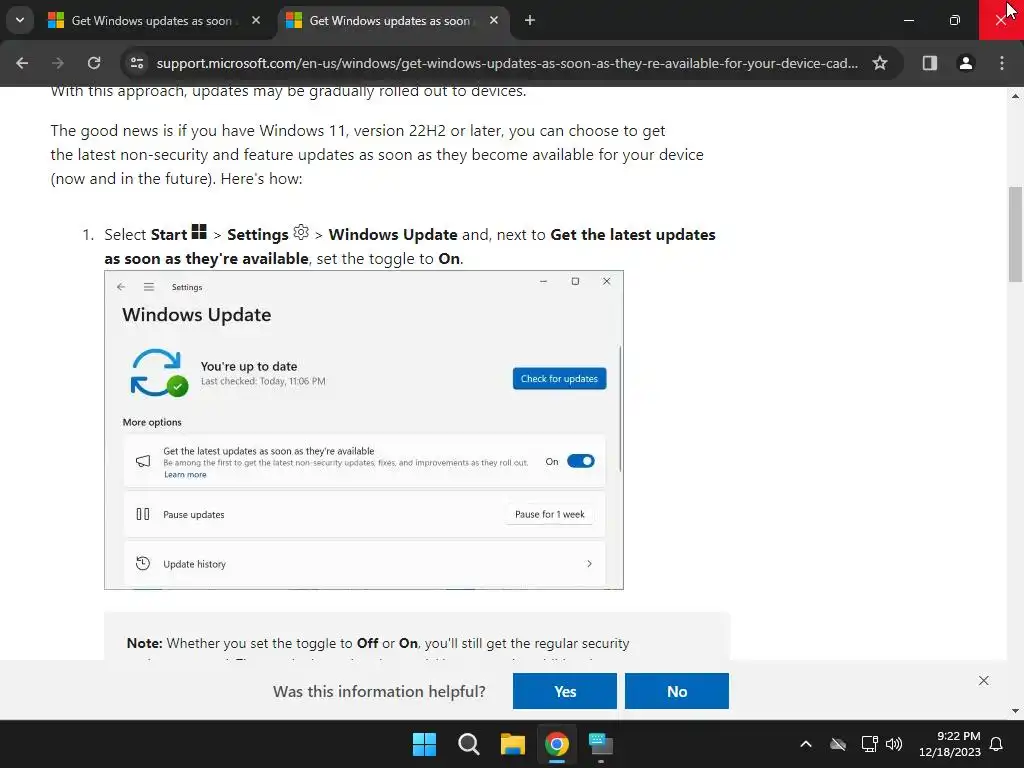
Task: Bookmark this page with the star icon
Action: 880,63
